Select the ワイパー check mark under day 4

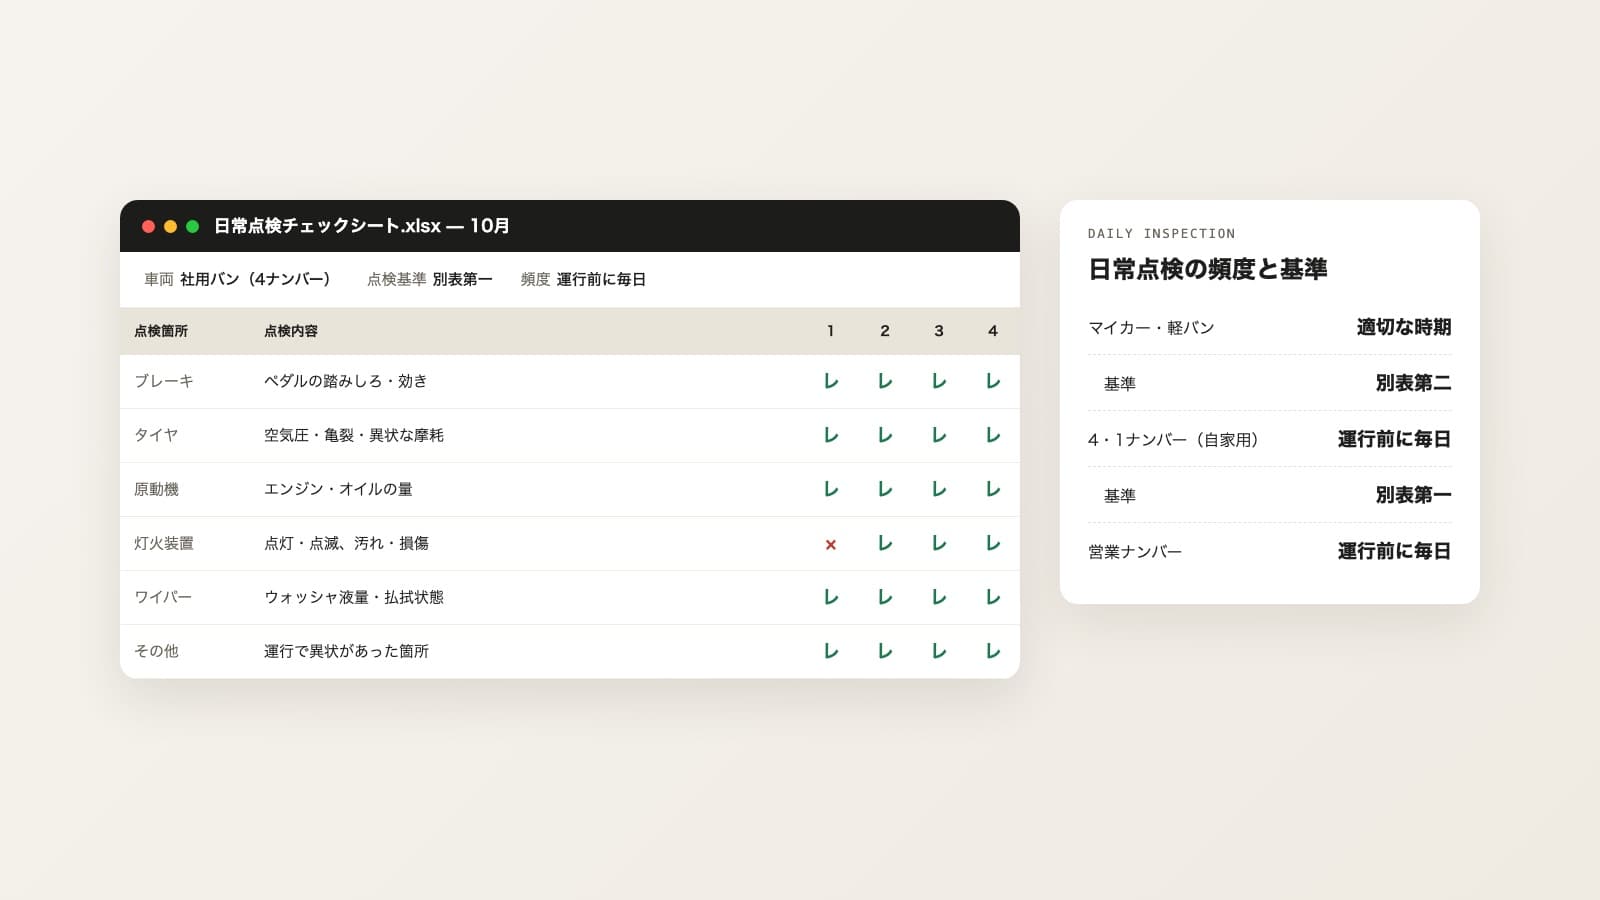pos(993,597)
